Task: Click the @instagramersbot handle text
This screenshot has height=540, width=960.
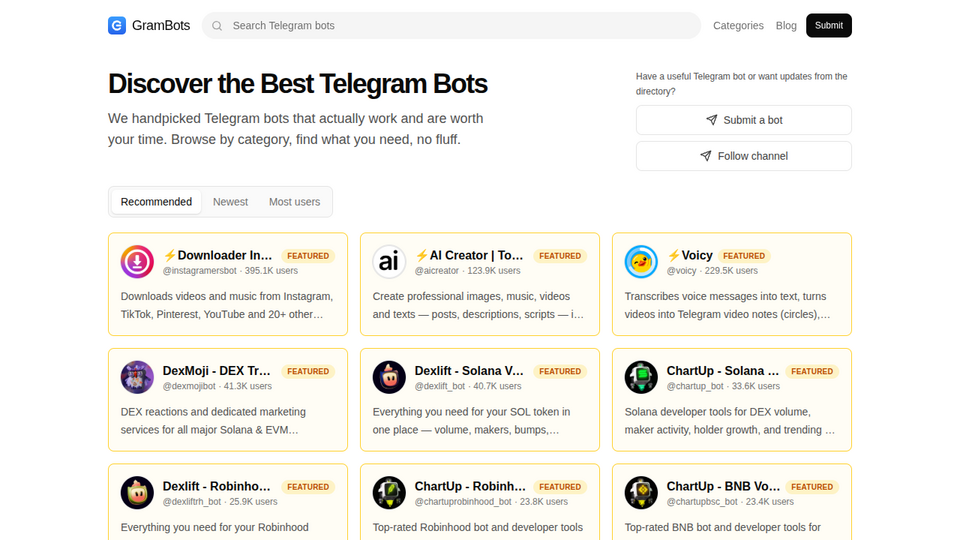Action: 200,271
